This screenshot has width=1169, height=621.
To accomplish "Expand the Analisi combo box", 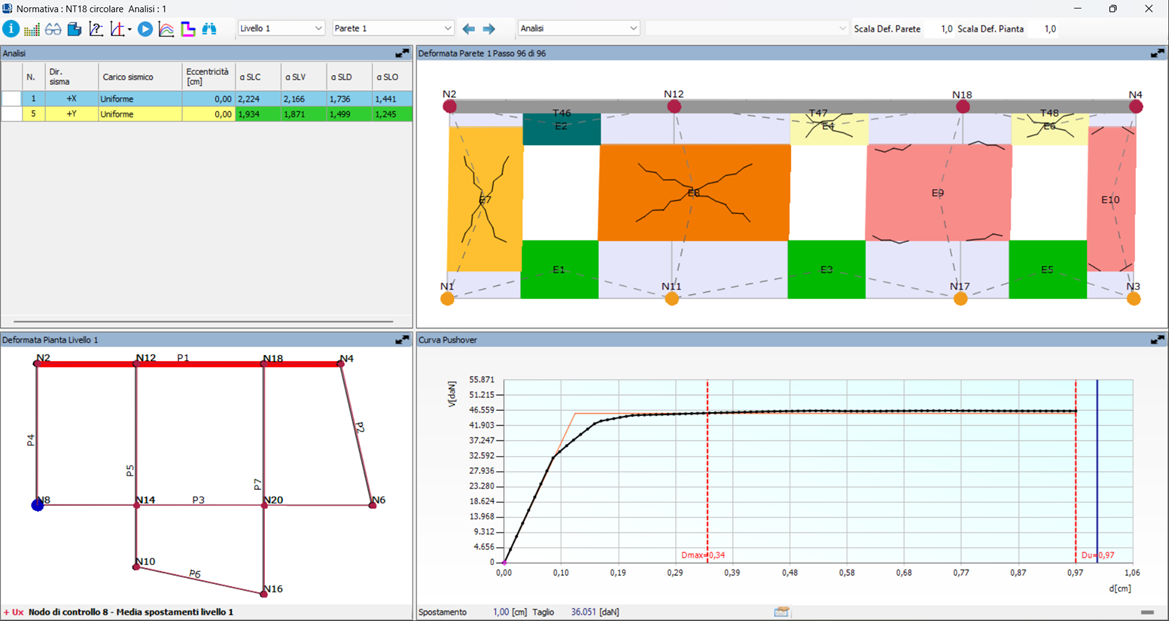I will point(578,29).
